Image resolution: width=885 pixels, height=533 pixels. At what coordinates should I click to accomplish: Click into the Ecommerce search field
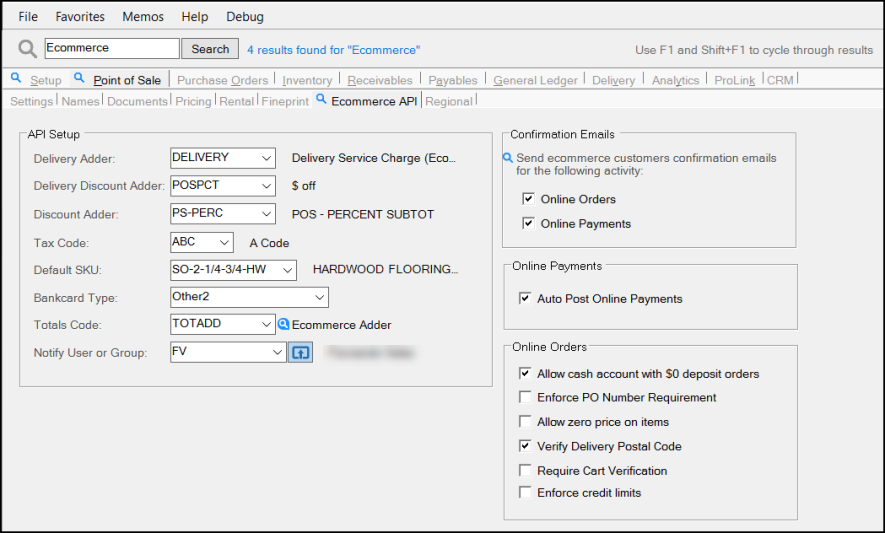(111, 48)
